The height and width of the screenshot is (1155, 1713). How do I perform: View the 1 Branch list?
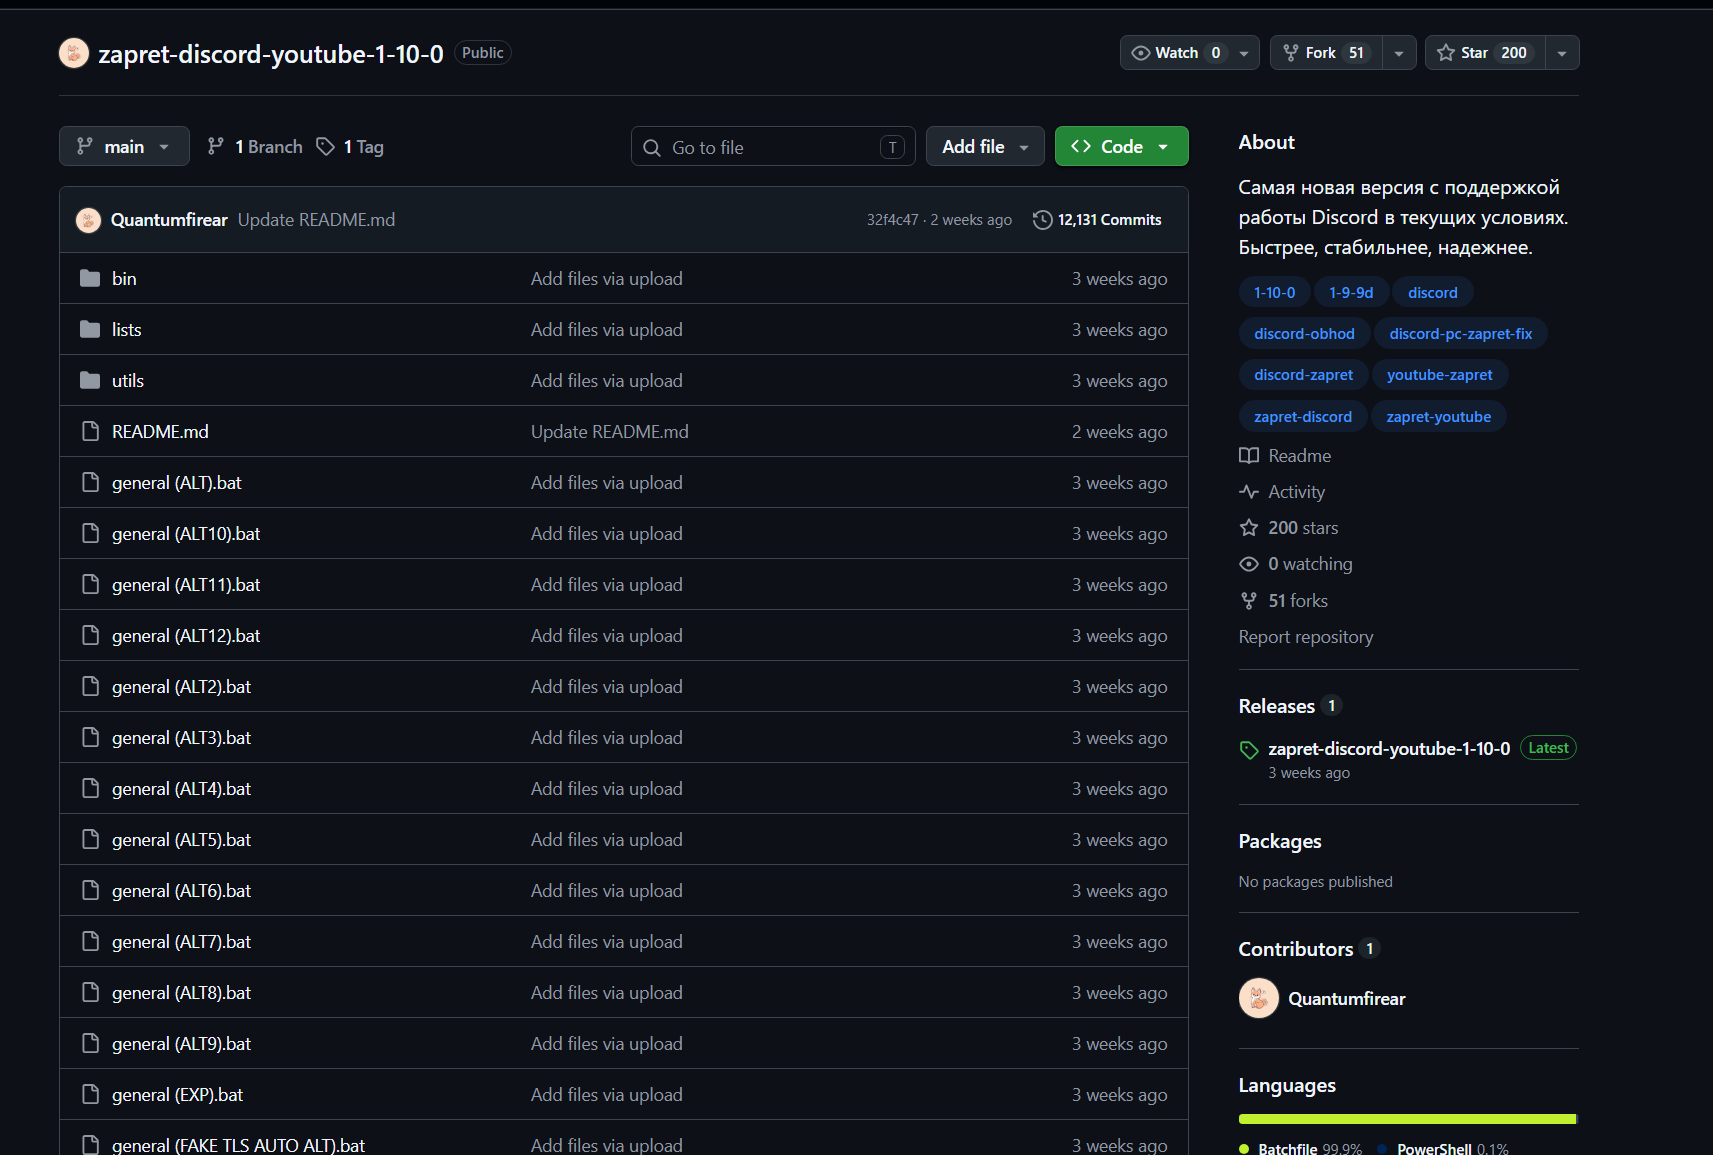254,147
